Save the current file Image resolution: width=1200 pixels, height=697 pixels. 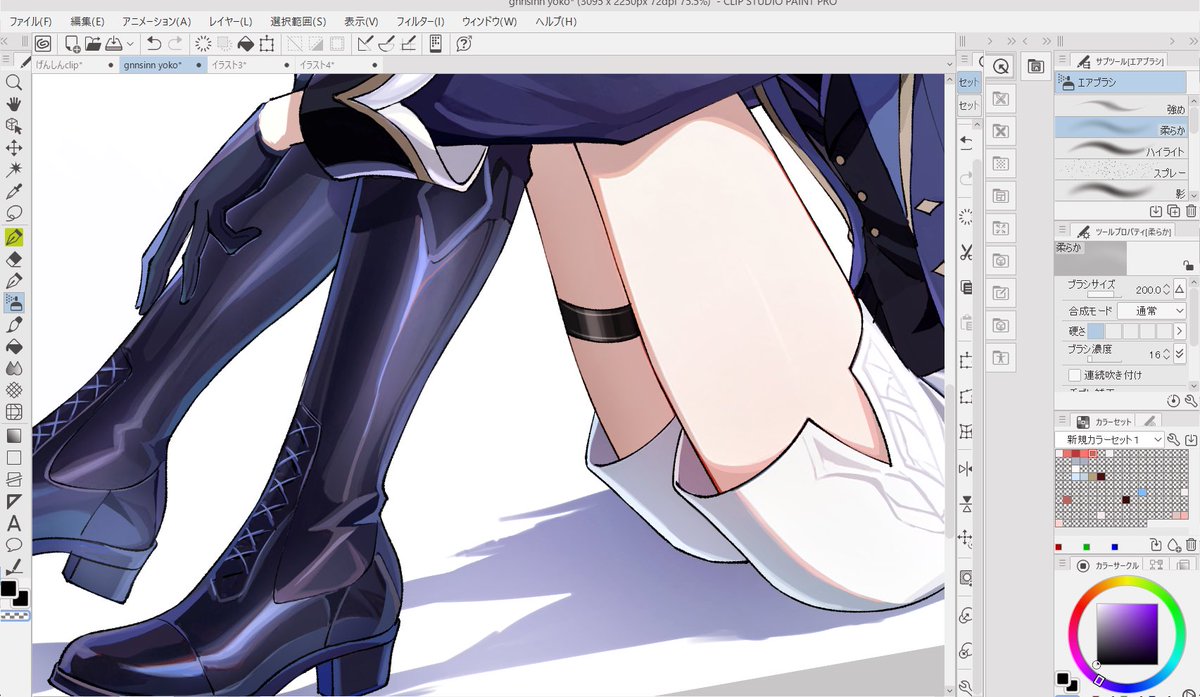(x=113, y=43)
